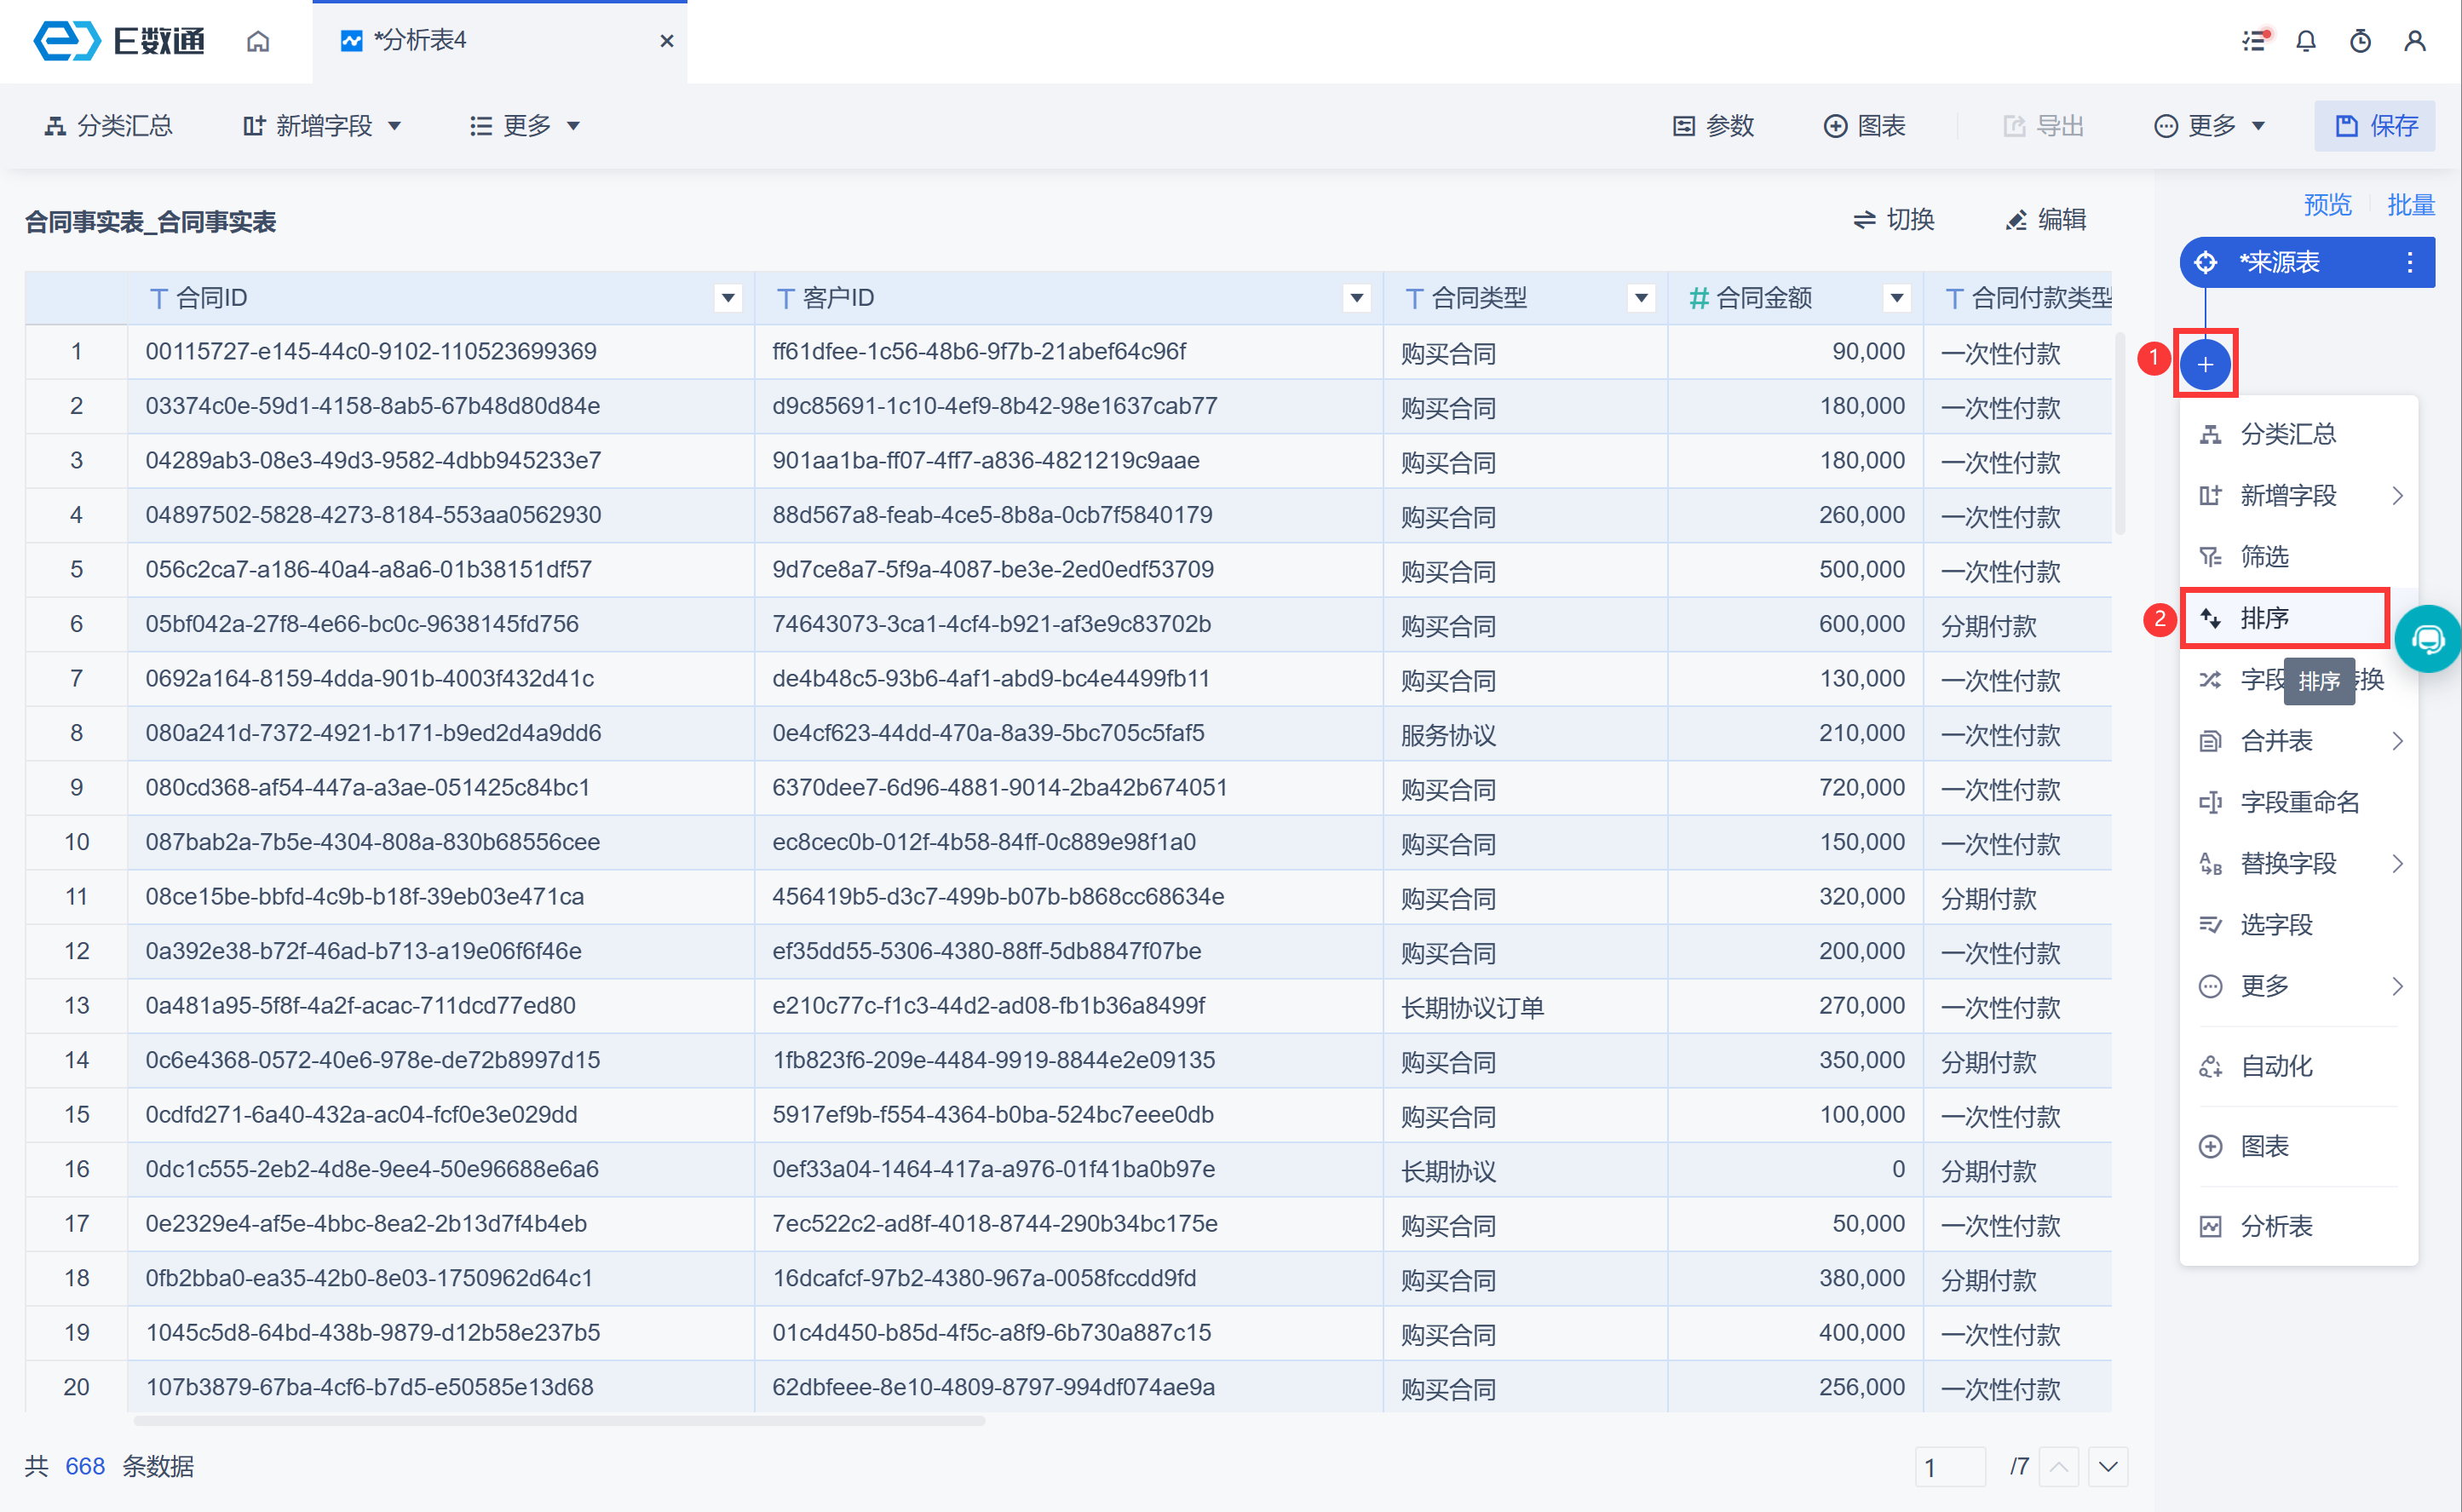Go to next page with down arrow
This screenshot has width=2462, height=1512.
tap(2108, 1467)
